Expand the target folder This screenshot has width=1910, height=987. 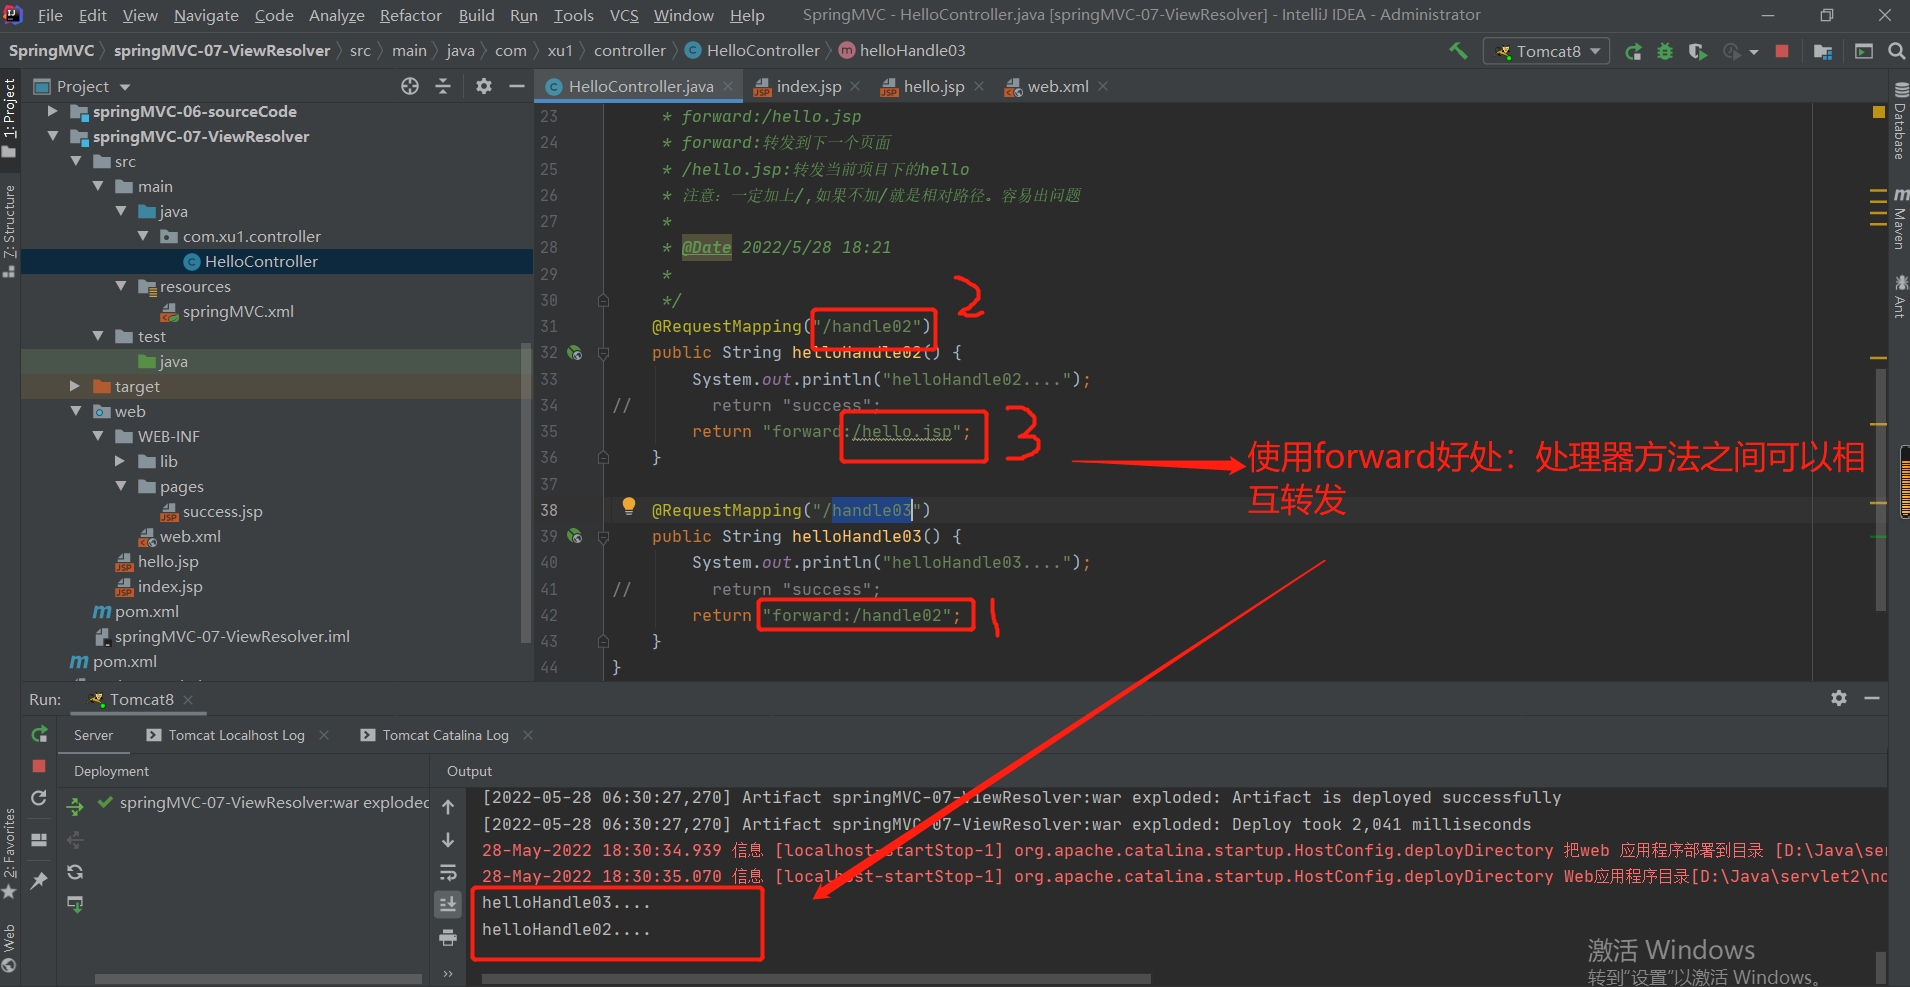click(75, 386)
